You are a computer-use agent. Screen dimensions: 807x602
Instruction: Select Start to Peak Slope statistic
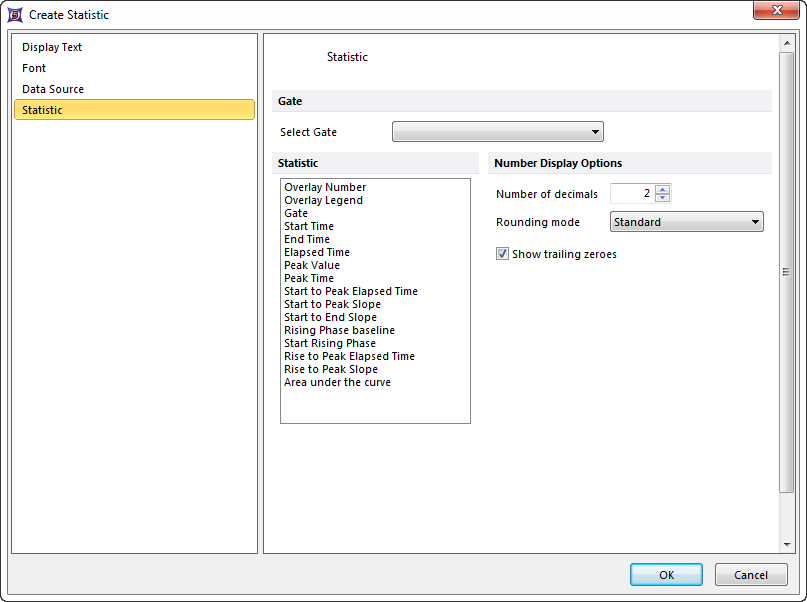click(x=332, y=304)
